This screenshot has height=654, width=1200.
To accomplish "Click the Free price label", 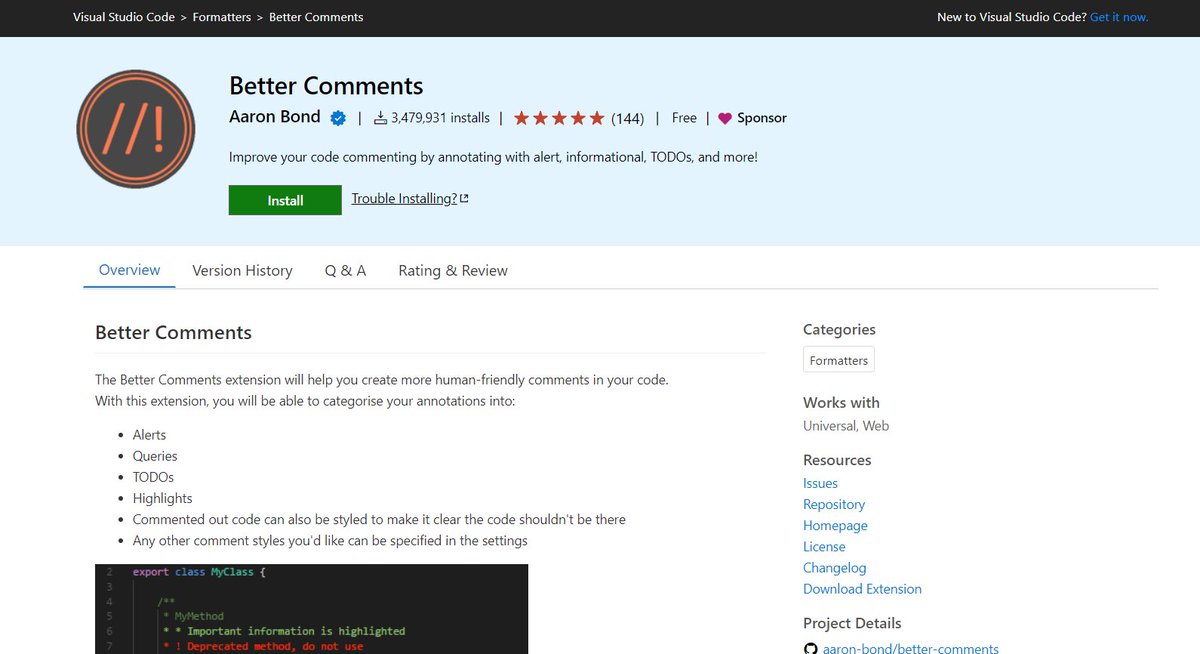I will click(x=684, y=118).
